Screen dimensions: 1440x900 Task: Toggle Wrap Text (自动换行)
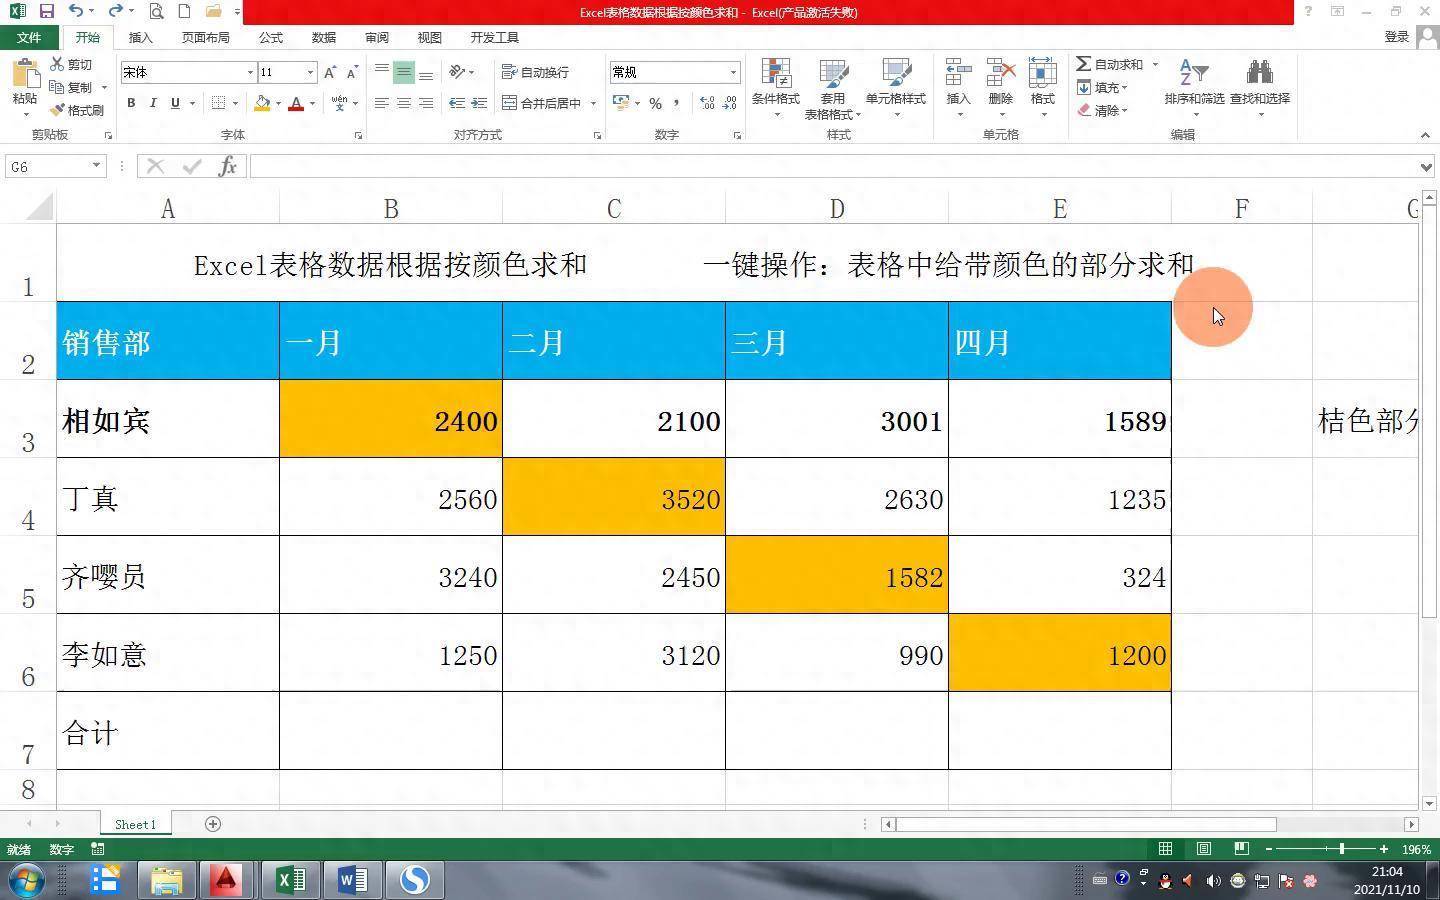tap(536, 72)
